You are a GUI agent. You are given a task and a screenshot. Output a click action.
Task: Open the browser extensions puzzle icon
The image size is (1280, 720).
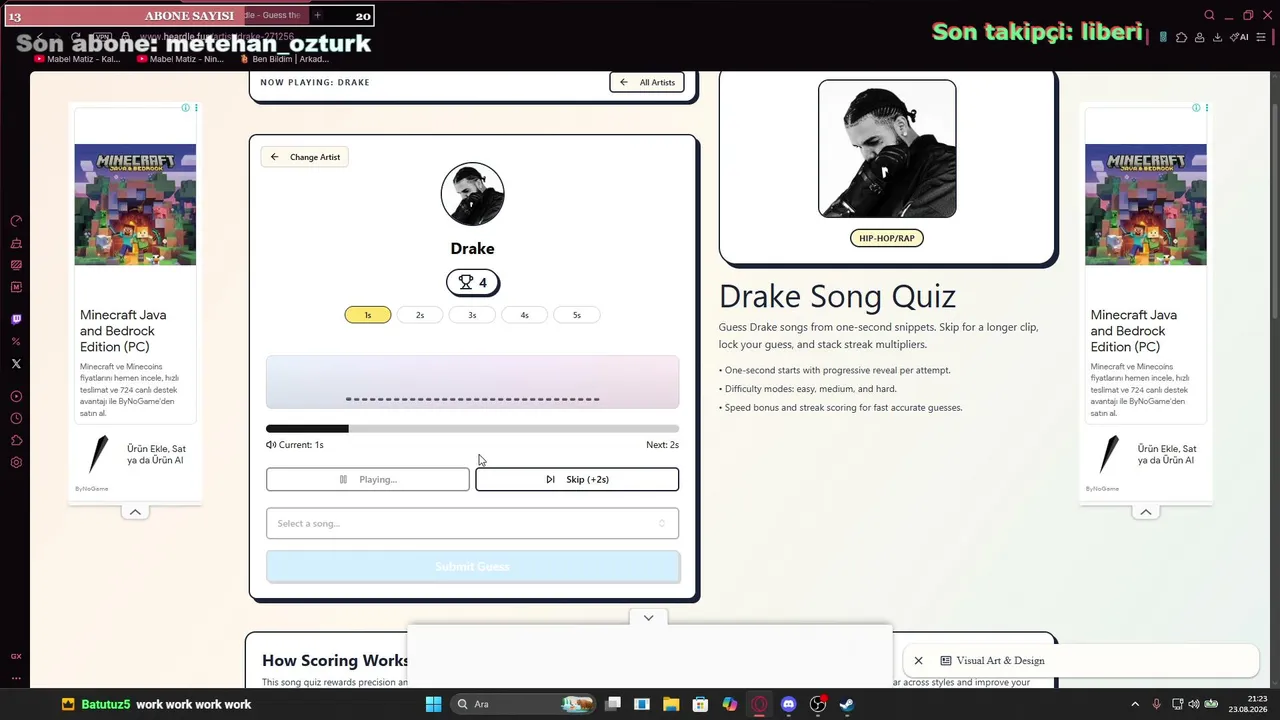click(1181, 37)
